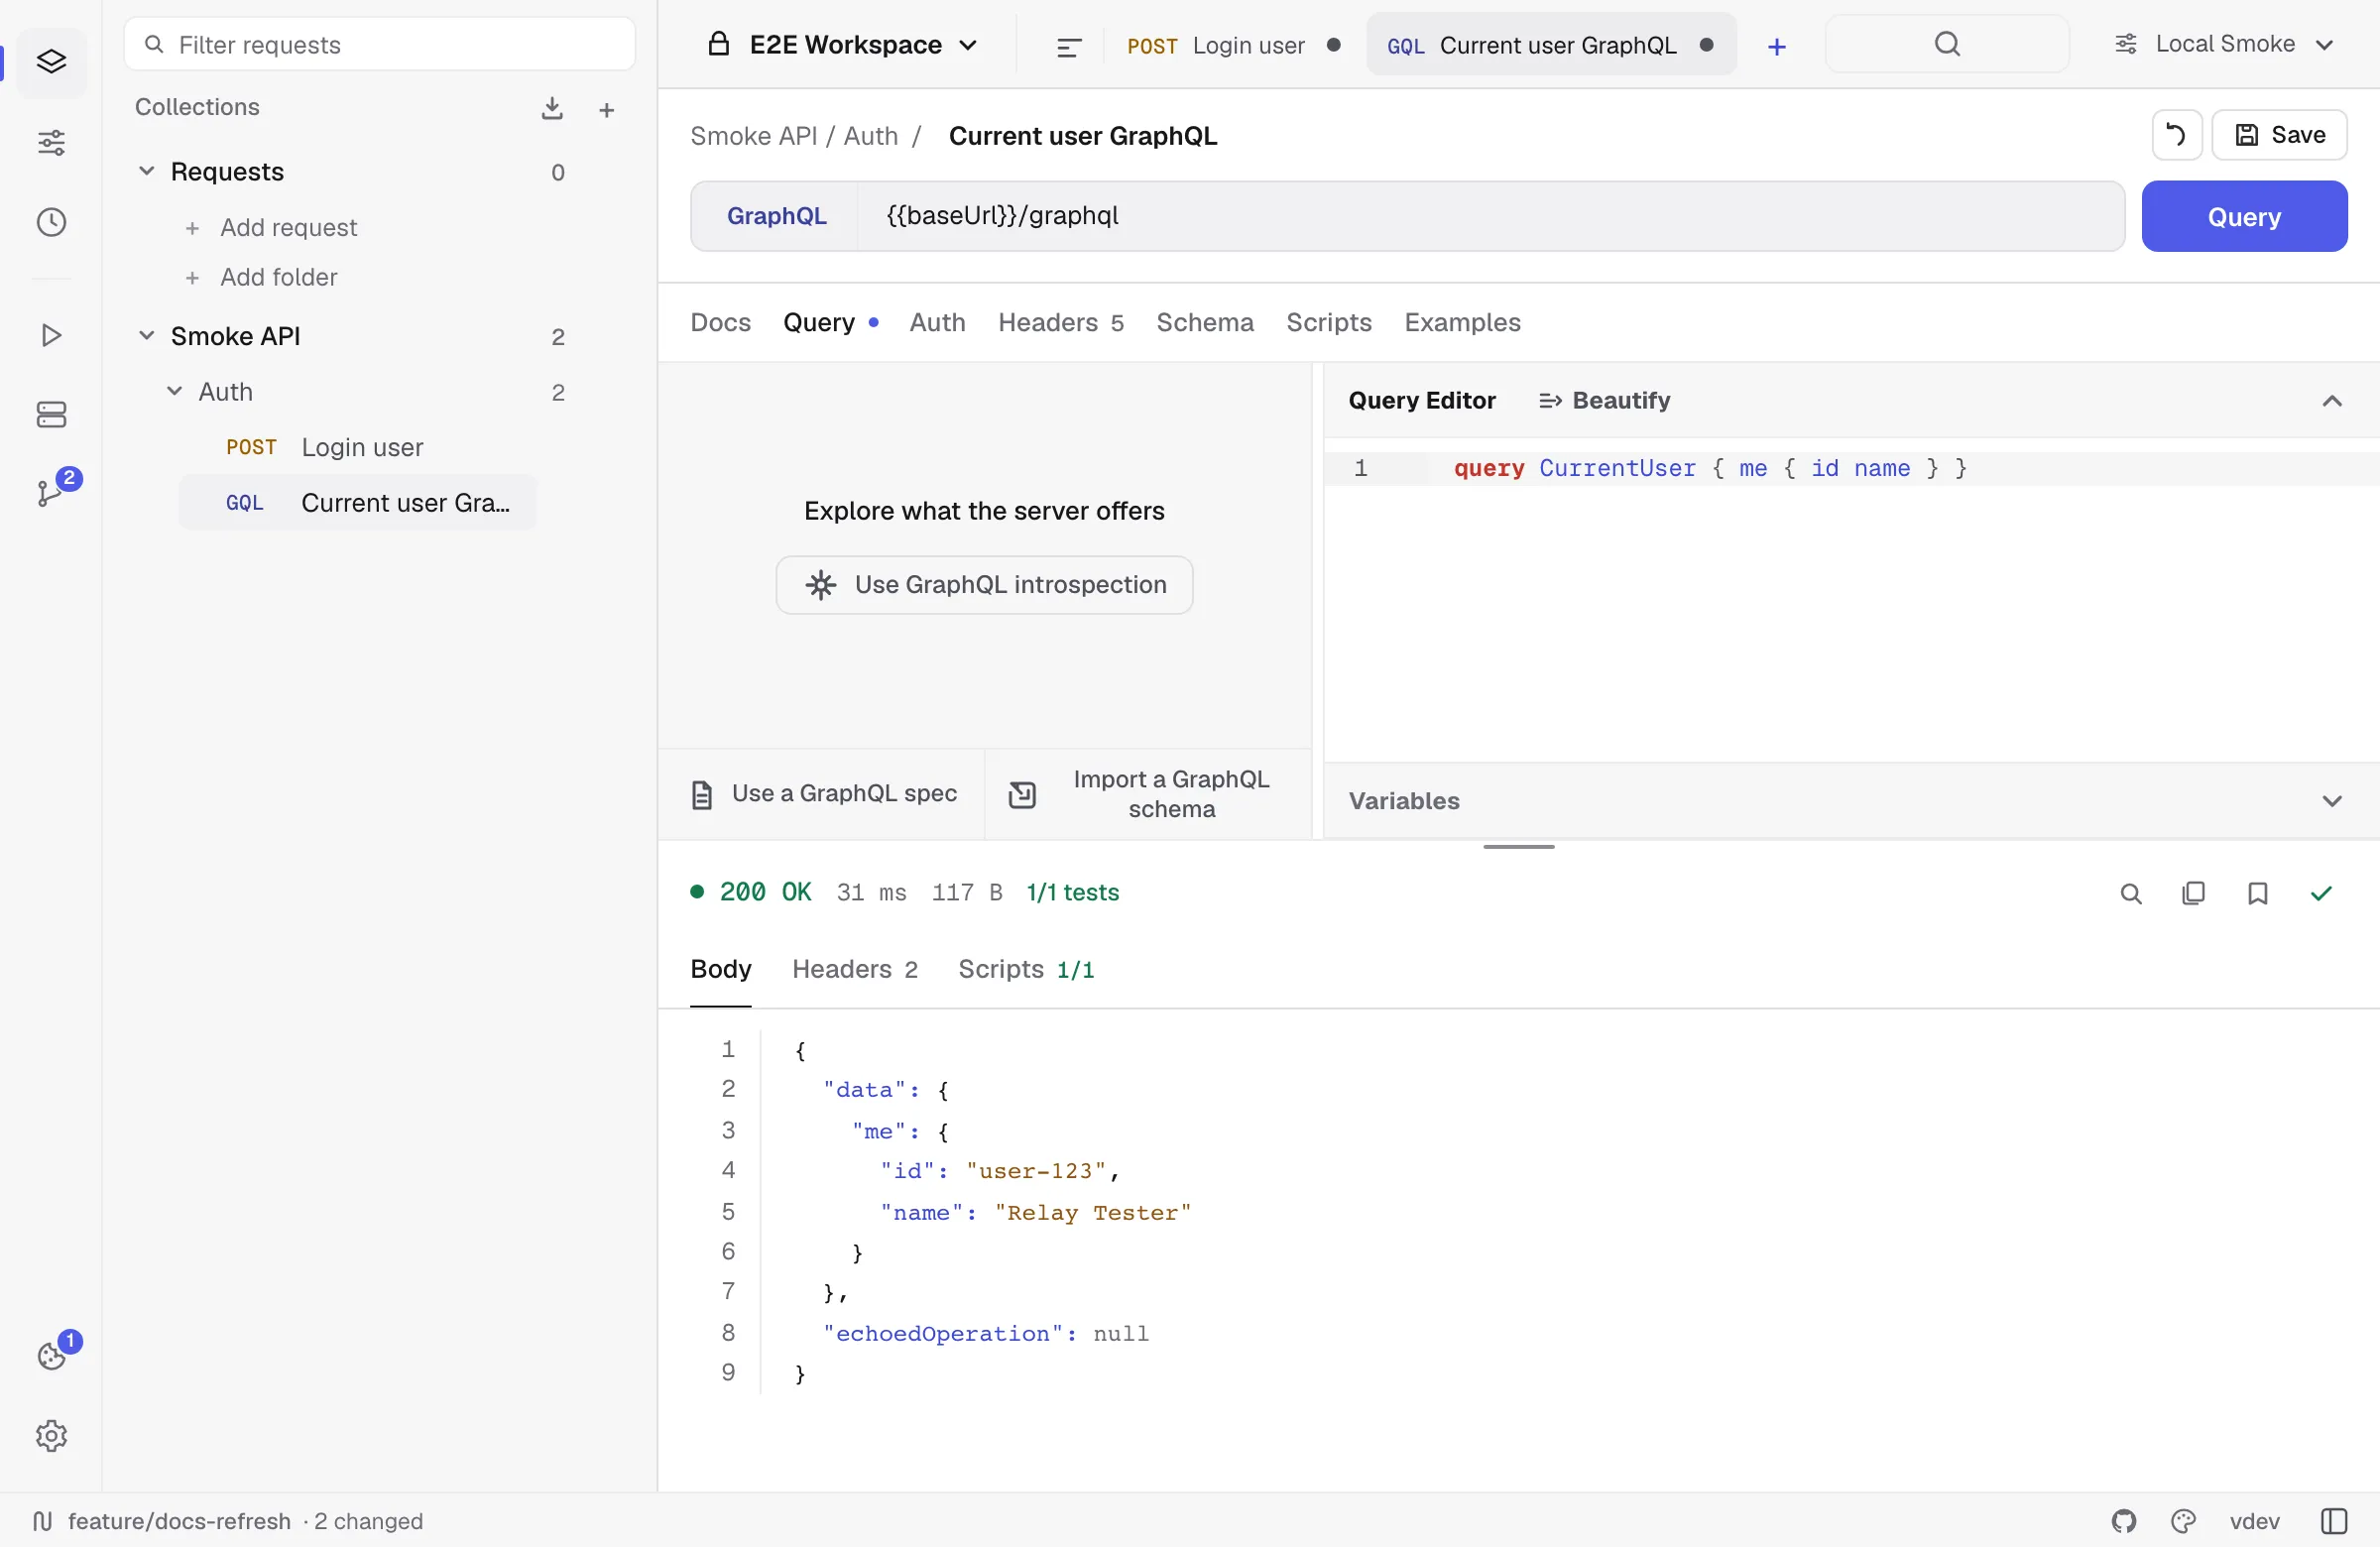
Task: Collapse the Smoke API collection
Action: coord(146,335)
